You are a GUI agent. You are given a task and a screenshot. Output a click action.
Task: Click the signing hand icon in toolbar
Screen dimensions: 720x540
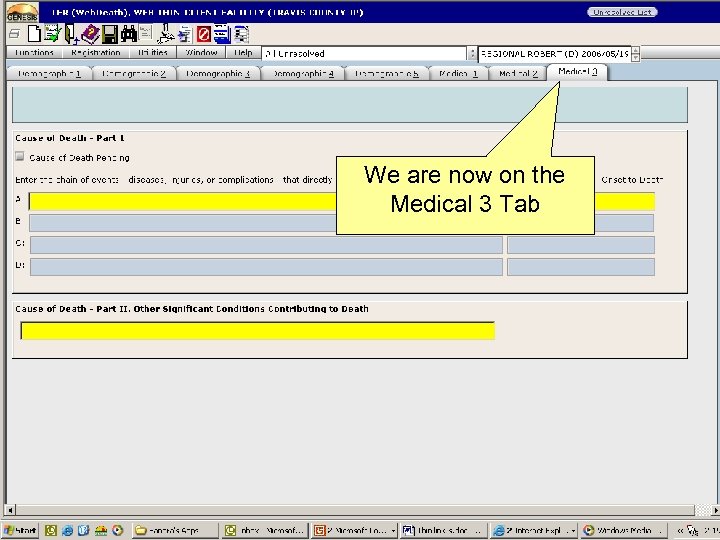pos(165,34)
